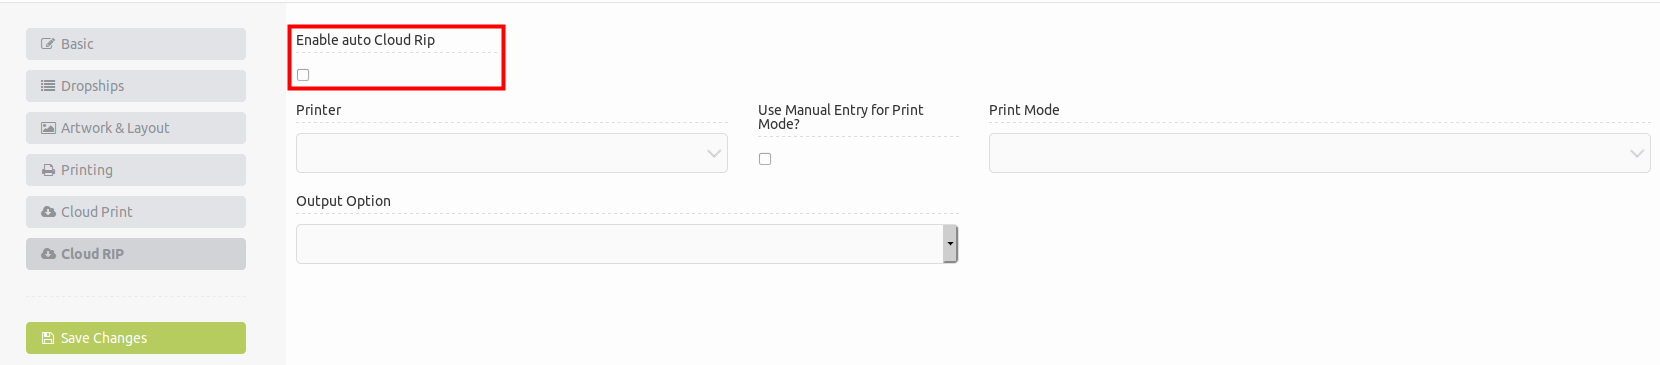Click the Printing printer icon
Screen dimensions: 1660x365
(x=48, y=170)
